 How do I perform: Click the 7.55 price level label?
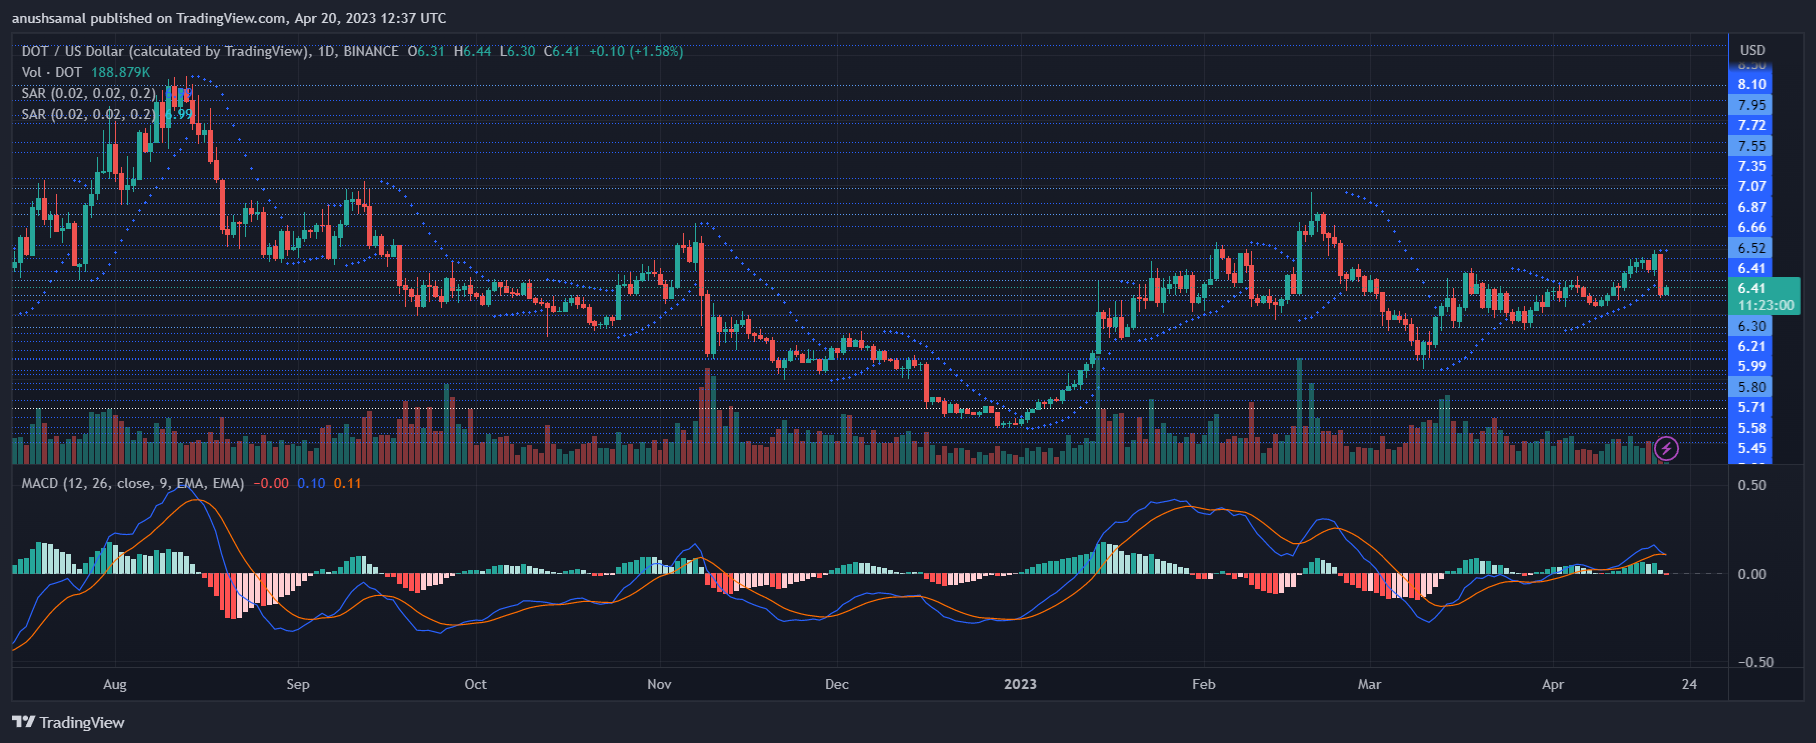click(1751, 146)
